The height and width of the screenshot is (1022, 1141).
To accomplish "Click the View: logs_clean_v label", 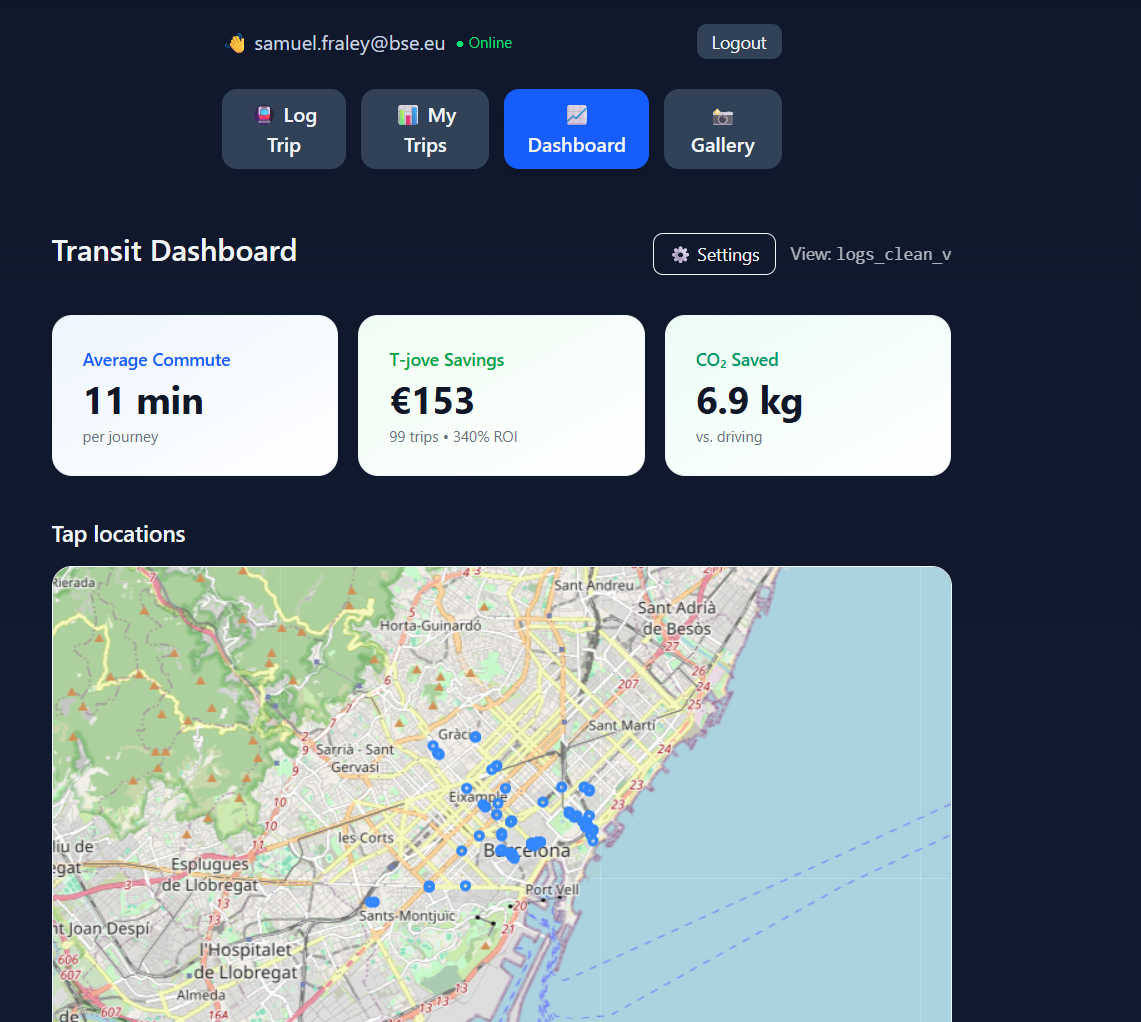I will click(x=870, y=254).
